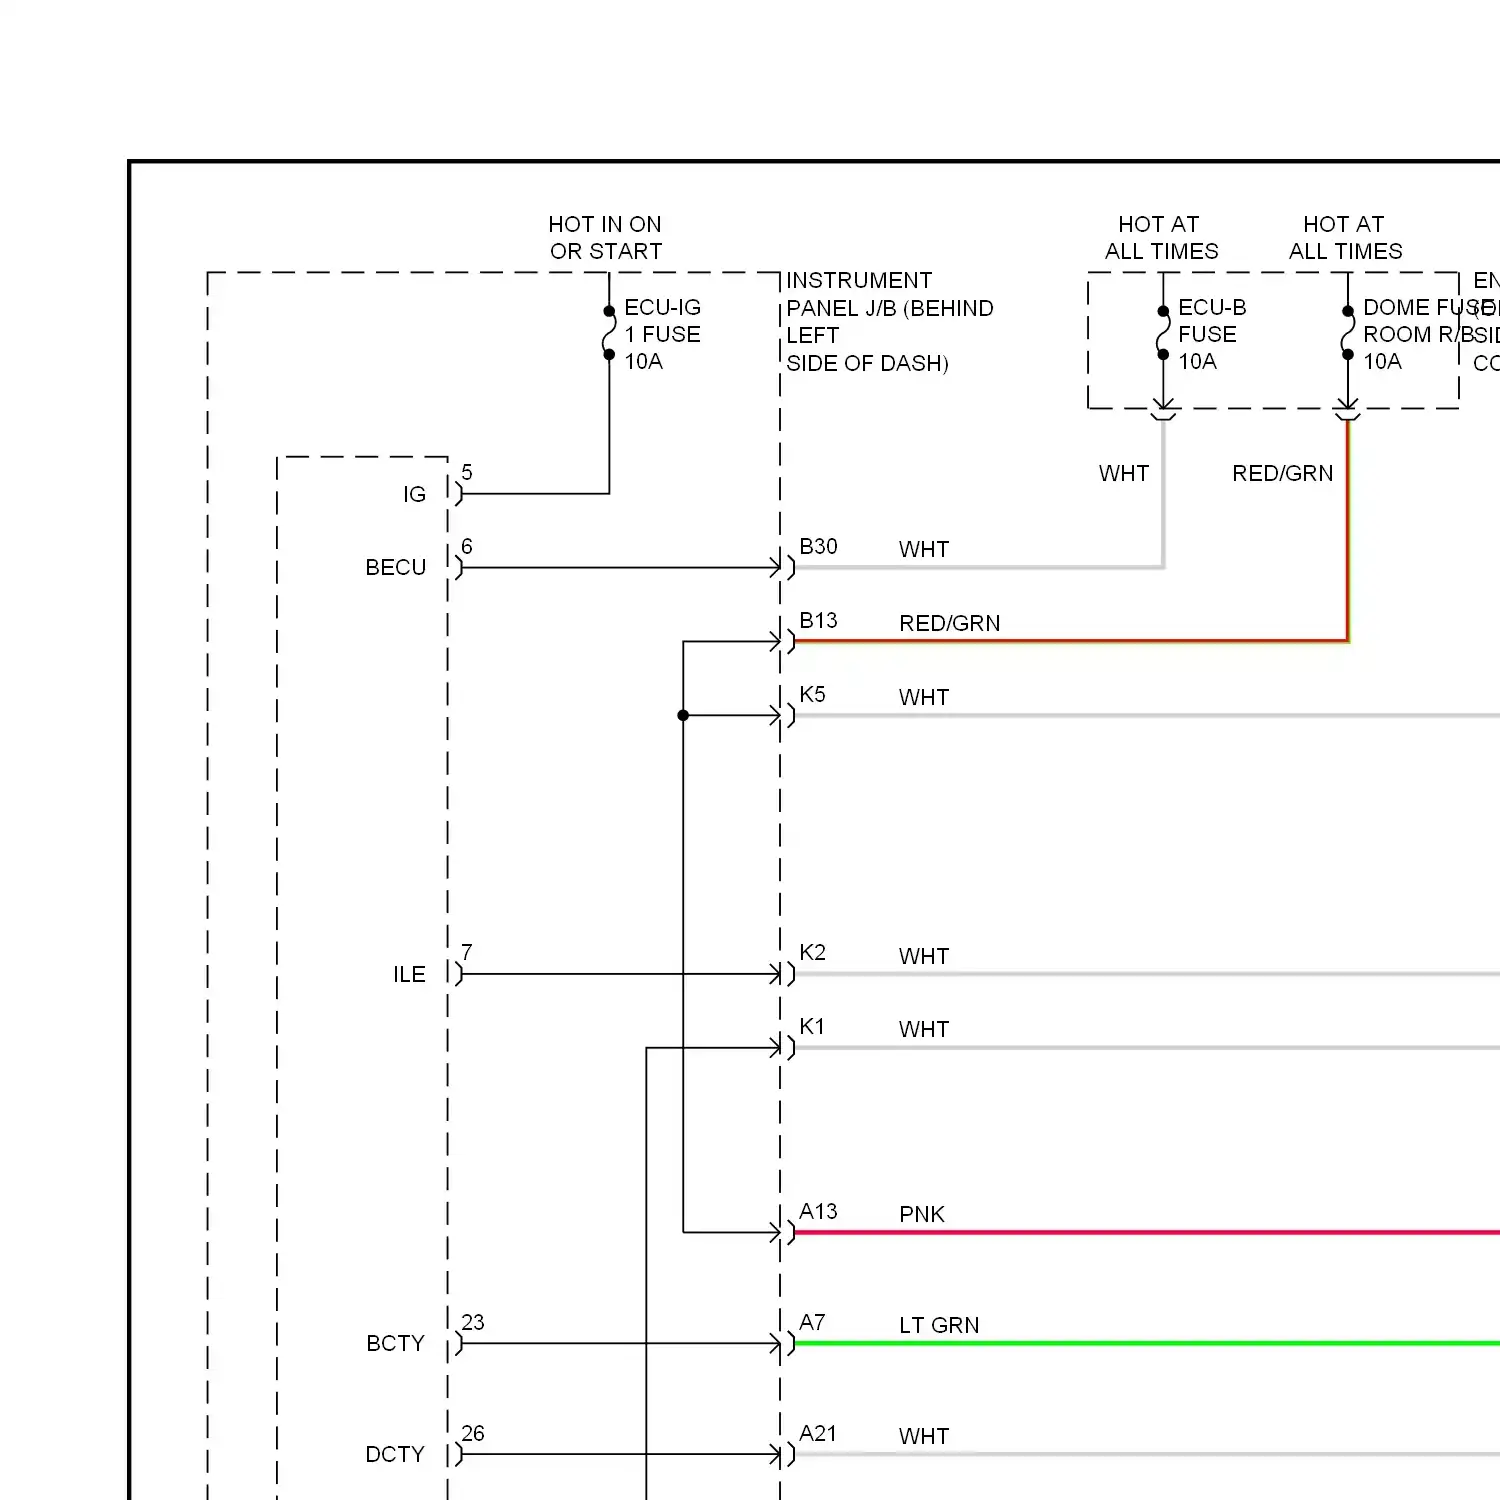Viewport: 1500px width, 1500px height.
Task: Click the light green A7 wire line
Action: coord(1147,1344)
